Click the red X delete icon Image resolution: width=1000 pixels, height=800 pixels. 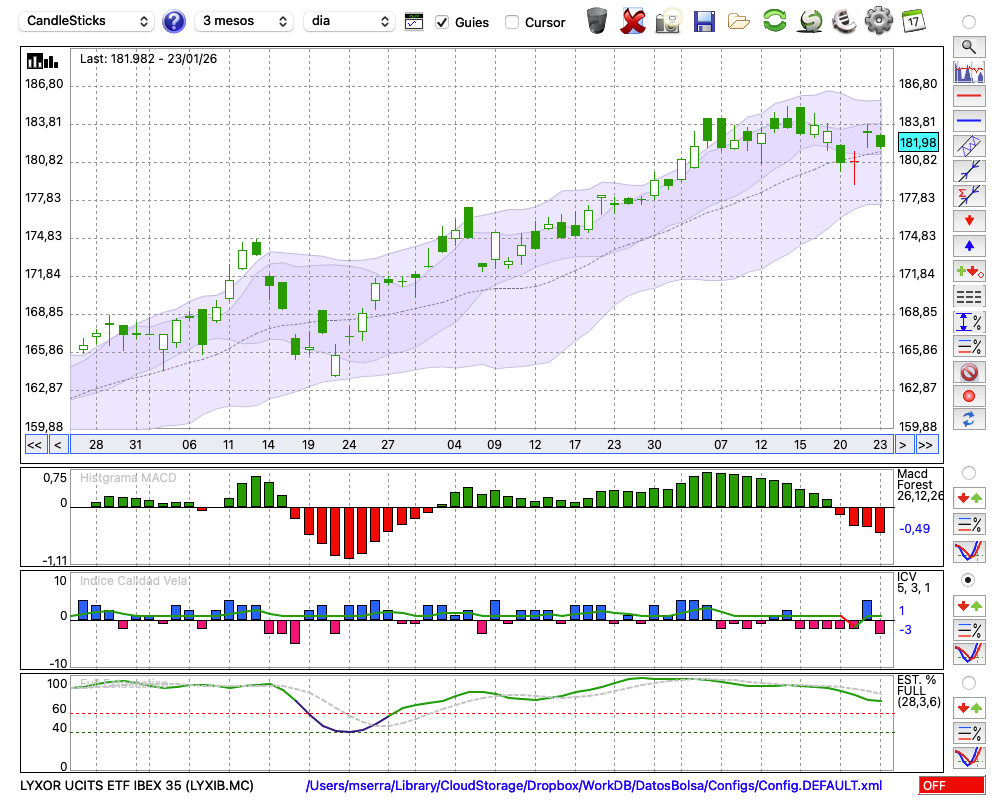point(633,21)
